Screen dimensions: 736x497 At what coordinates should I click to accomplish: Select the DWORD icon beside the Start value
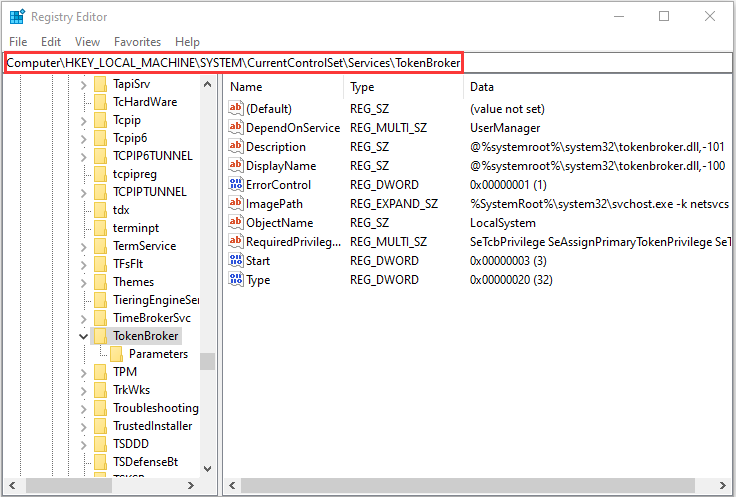[x=236, y=261]
